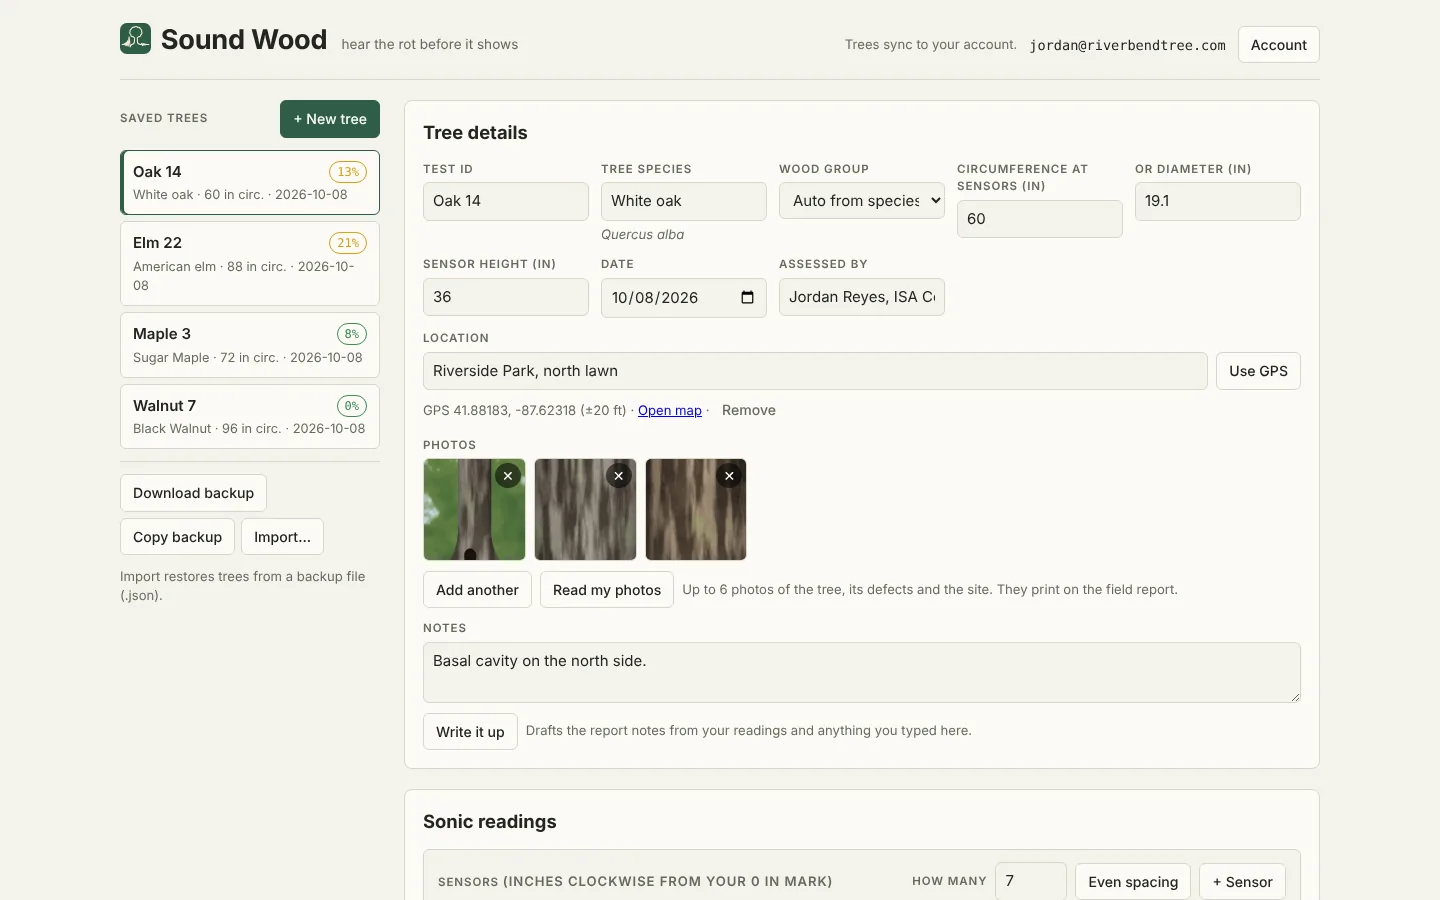
Task: Edit the diameter field showing 19.1
Action: (x=1218, y=201)
